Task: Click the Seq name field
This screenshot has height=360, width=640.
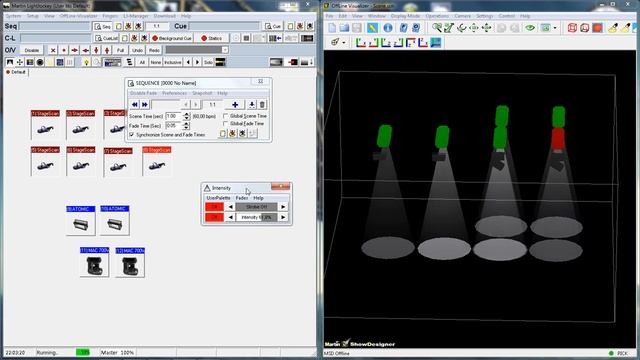Action: 55,26
